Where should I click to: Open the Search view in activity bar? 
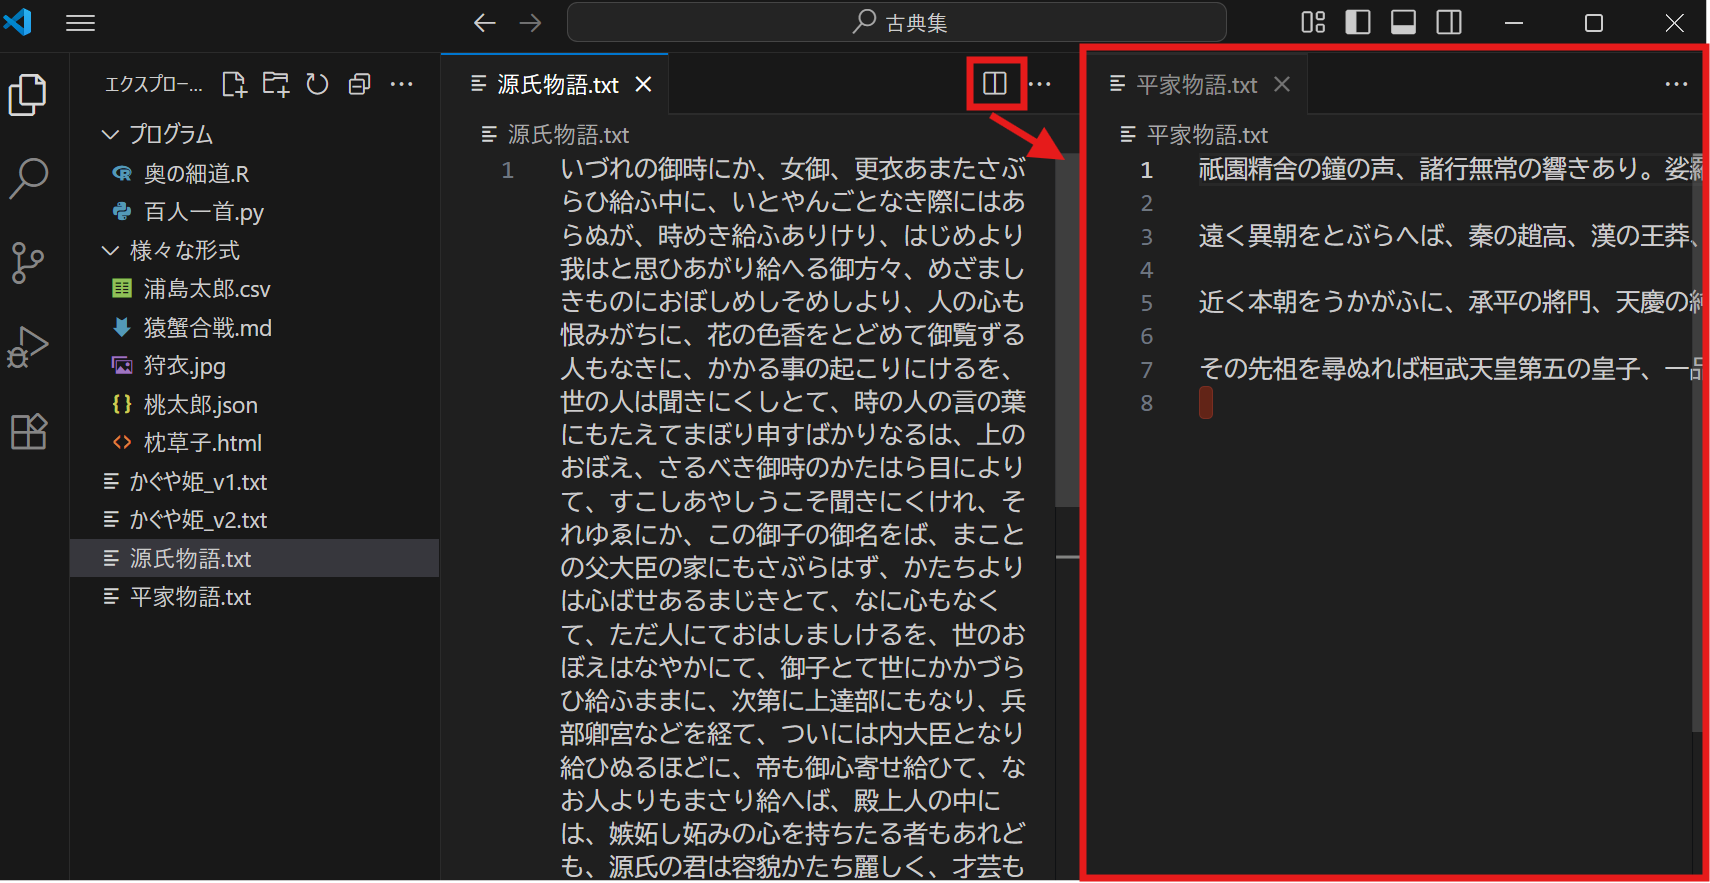[28, 178]
